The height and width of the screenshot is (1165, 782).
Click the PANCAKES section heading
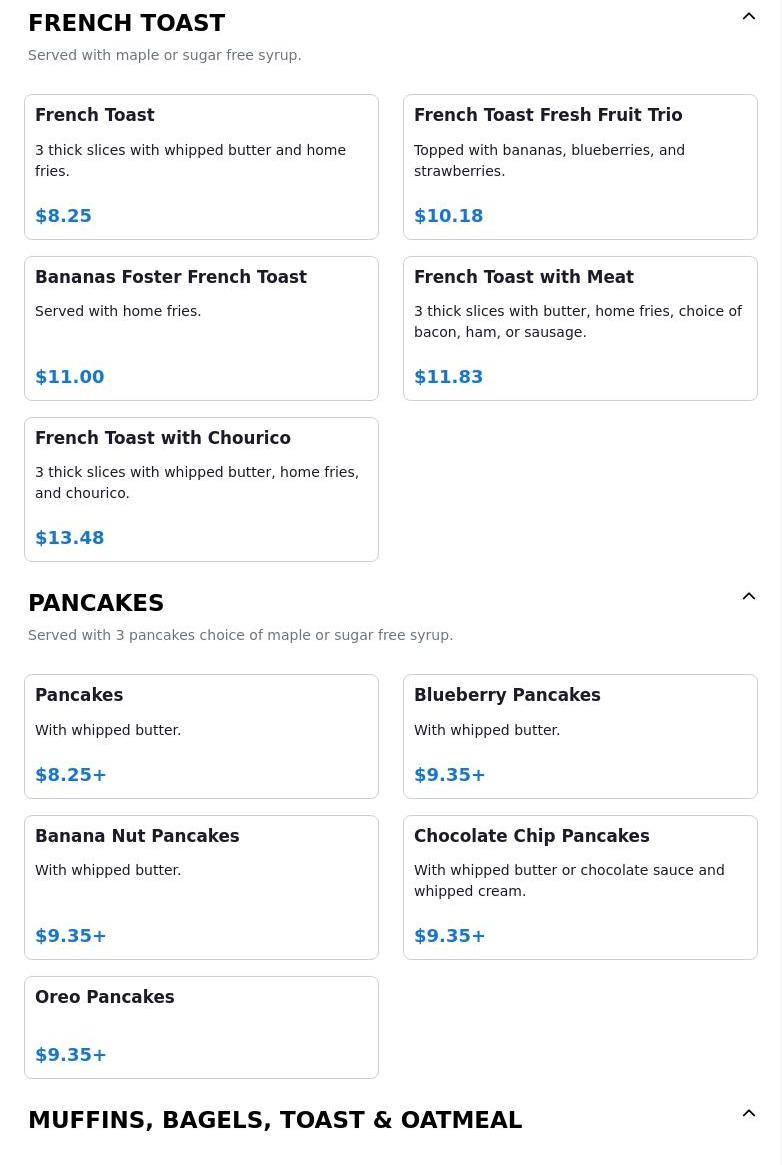(x=96, y=603)
